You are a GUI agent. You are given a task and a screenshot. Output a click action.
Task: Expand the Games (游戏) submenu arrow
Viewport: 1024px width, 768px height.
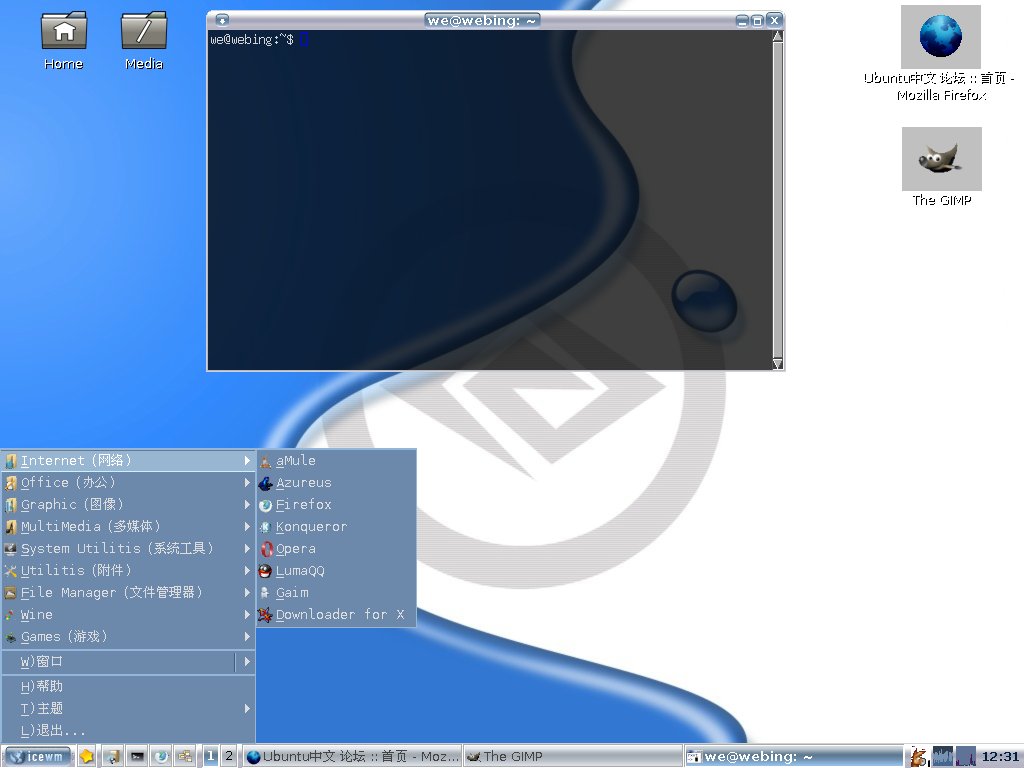247,637
